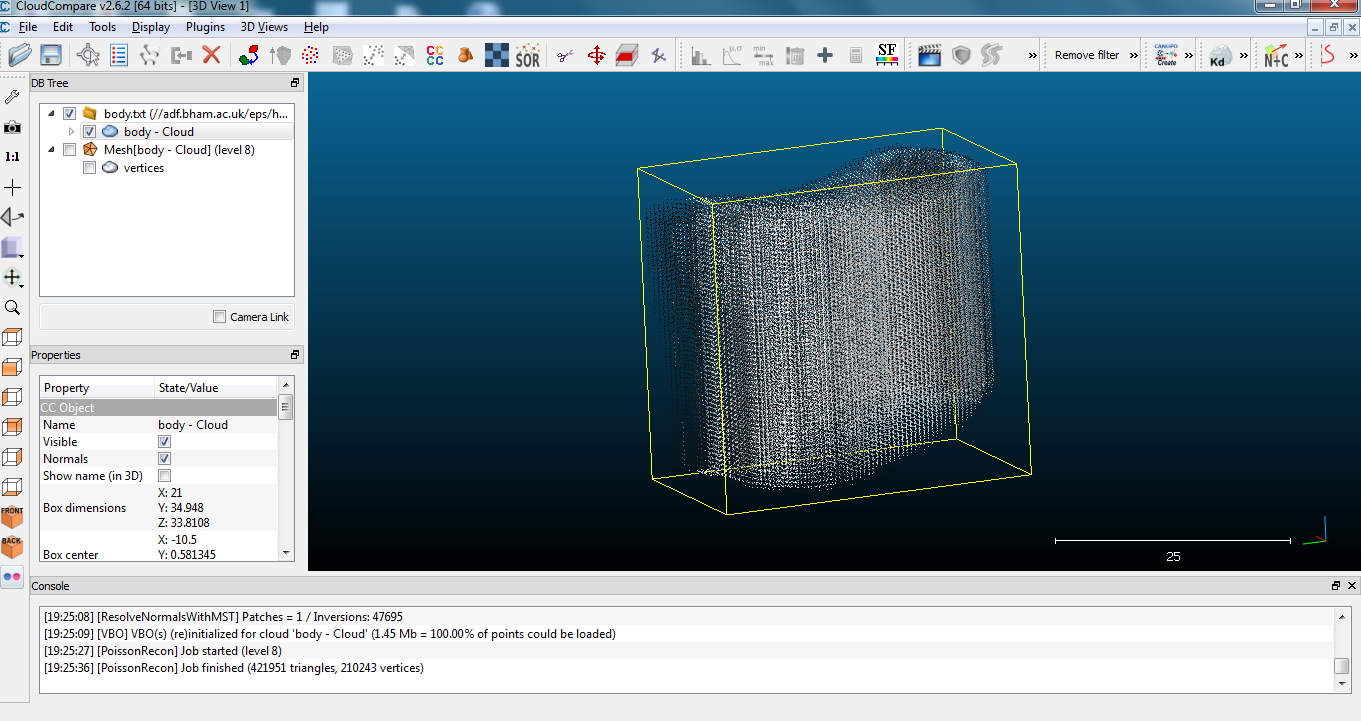This screenshot has width=1361, height=721.
Task: Check the vertices visibility checkbox
Action: (x=89, y=167)
